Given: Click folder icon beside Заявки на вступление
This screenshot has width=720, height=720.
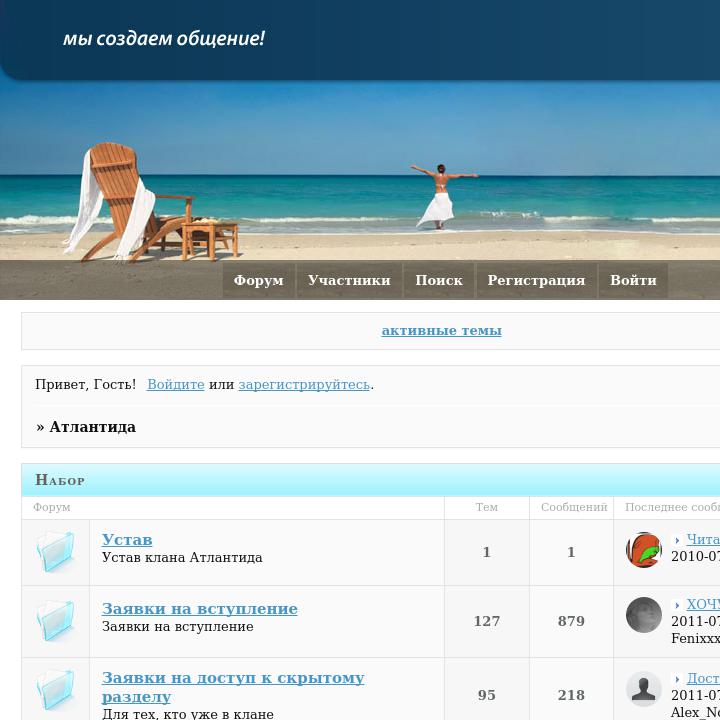Looking at the screenshot, I should tap(55, 621).
